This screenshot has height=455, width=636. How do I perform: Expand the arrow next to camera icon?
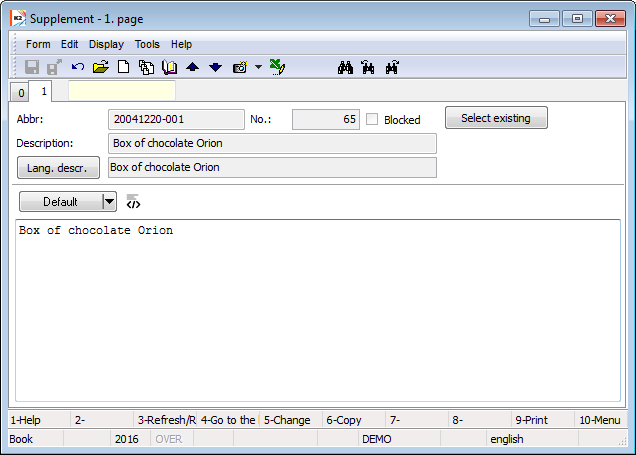pos(258,67)
